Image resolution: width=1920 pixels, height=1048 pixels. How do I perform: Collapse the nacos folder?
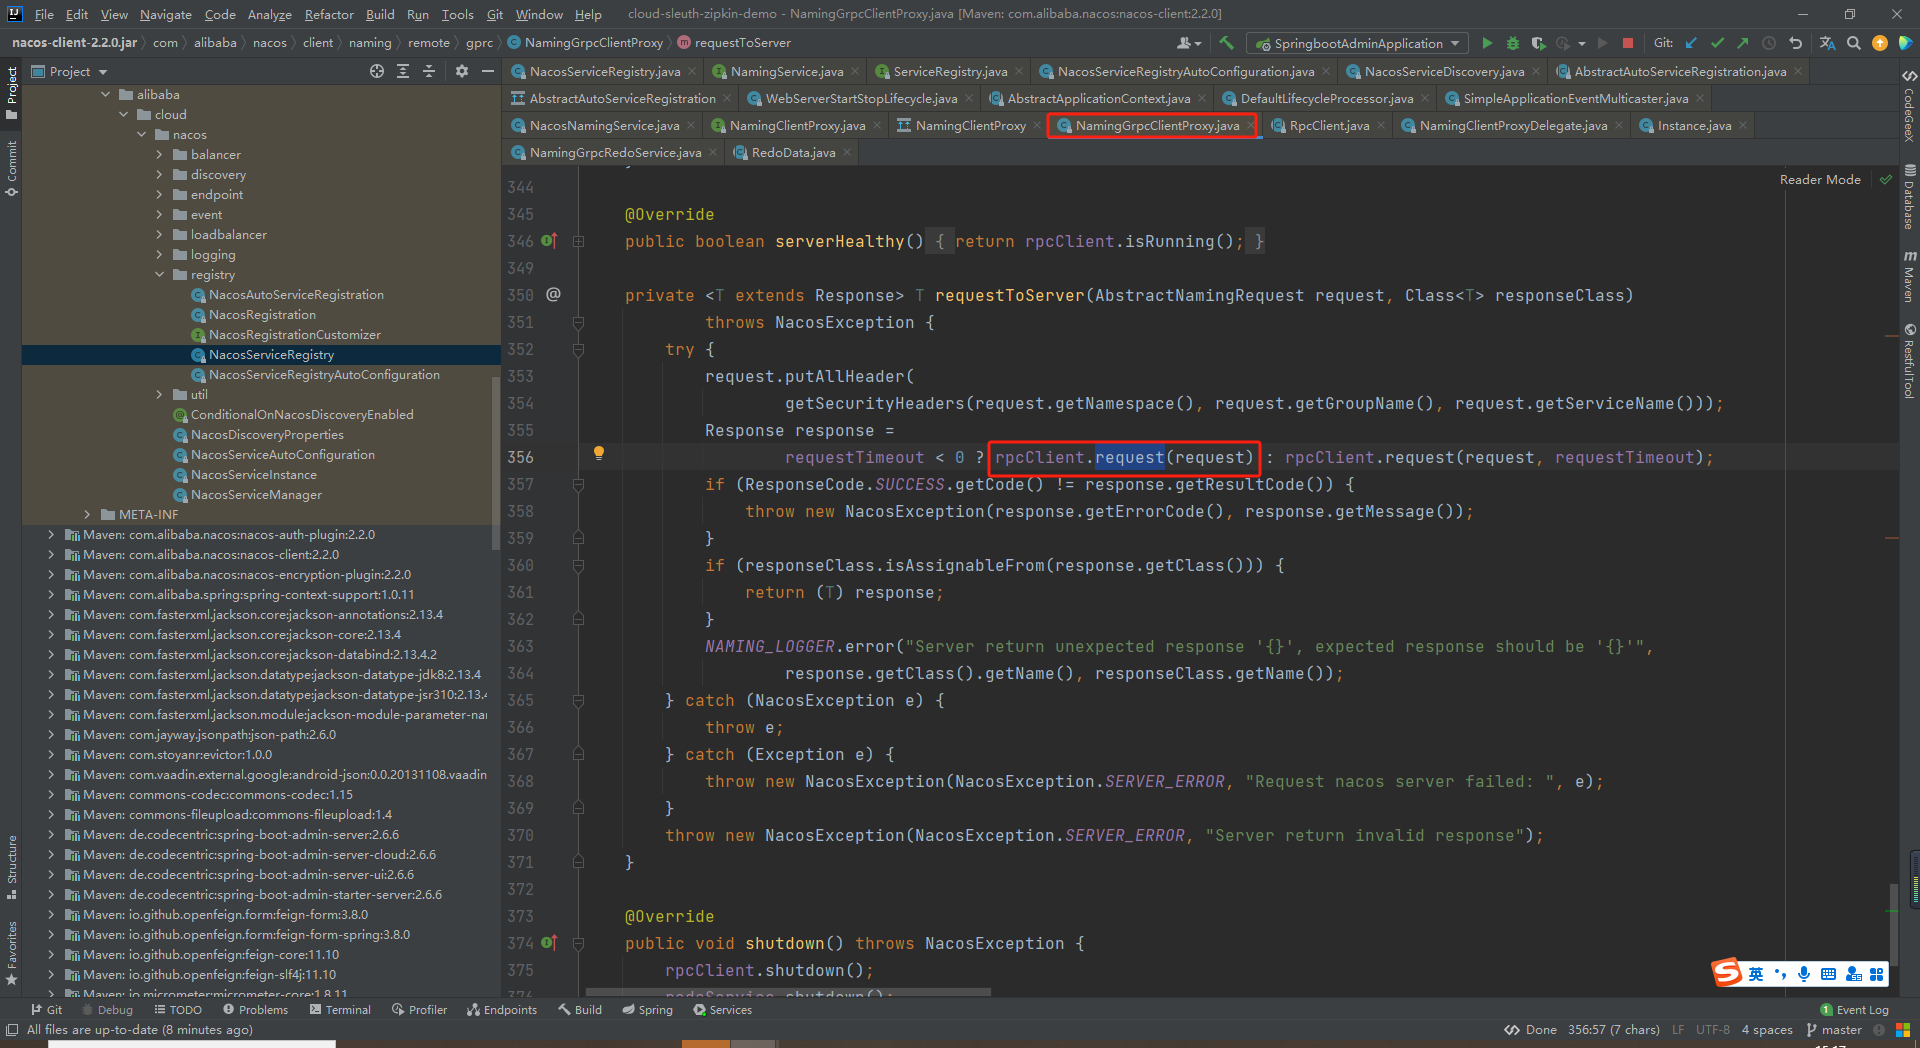(x=141, y=135)
